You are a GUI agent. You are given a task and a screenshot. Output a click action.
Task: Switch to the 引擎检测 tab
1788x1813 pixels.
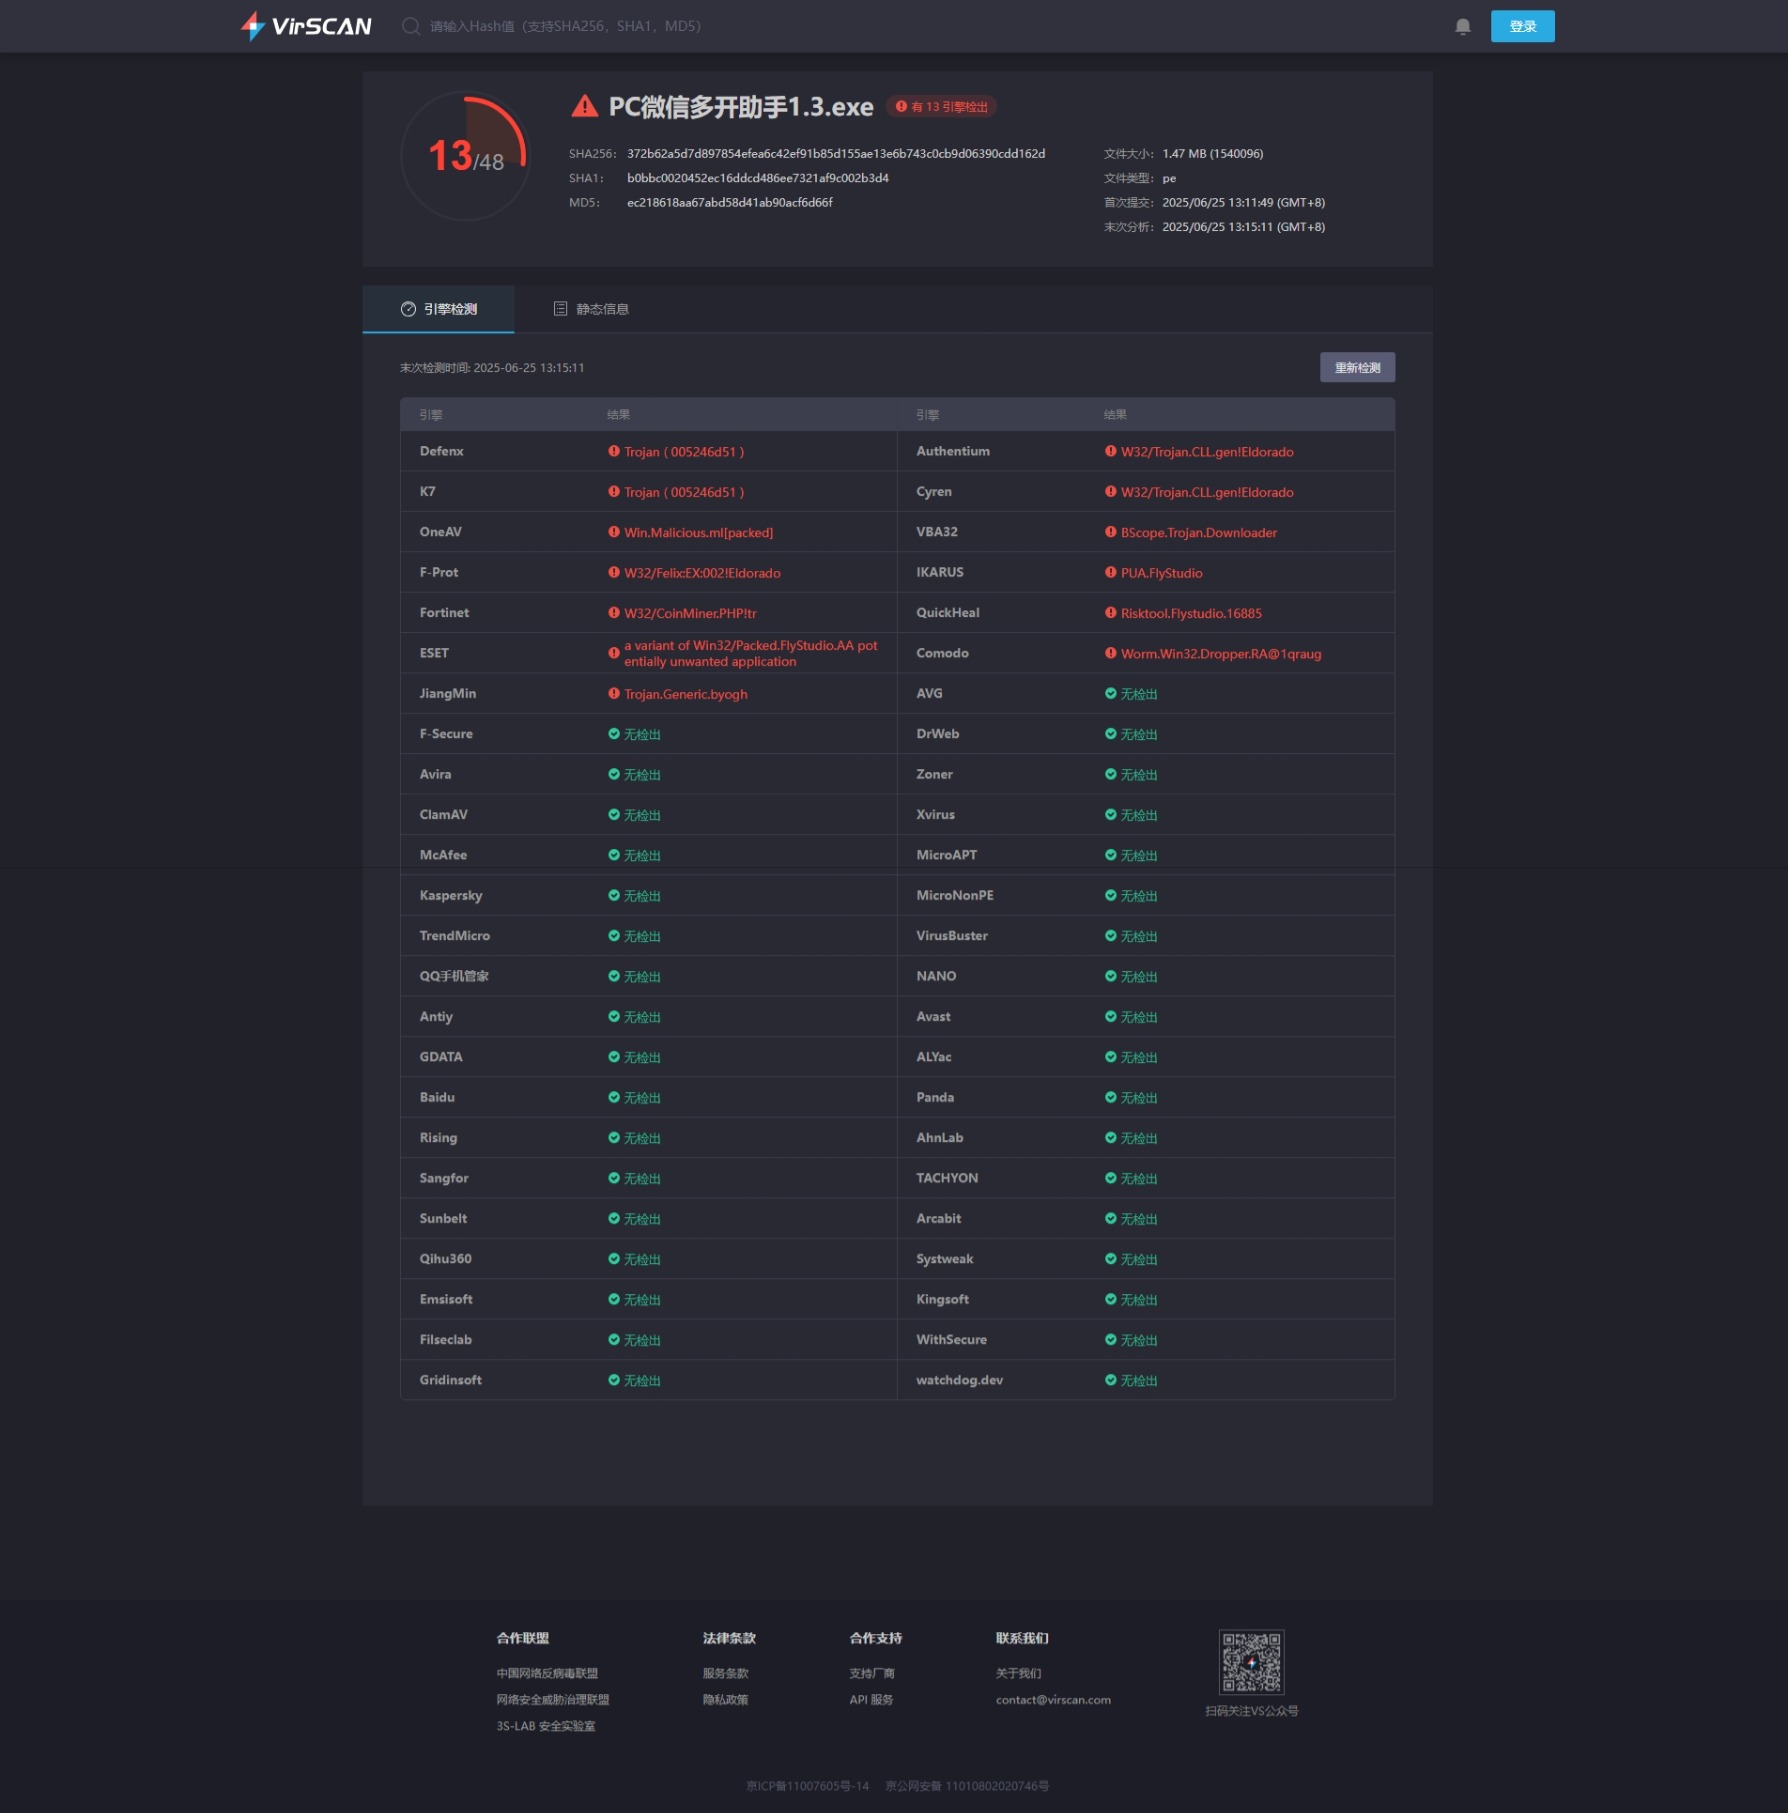pyautogui.click(x=438, y=309)
